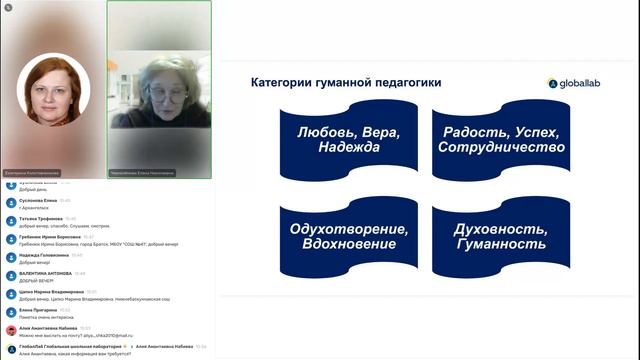
Task: Click the replied-to name after the ГлобалЛаб sender name
Action: [164, 347]
